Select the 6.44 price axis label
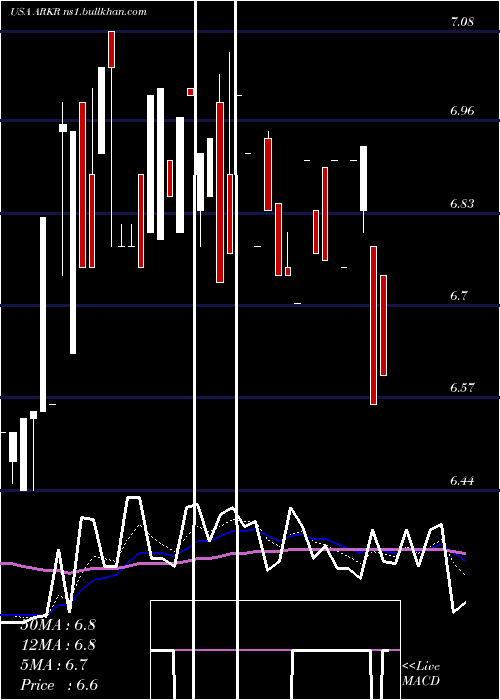 click(x=462, y=481)
